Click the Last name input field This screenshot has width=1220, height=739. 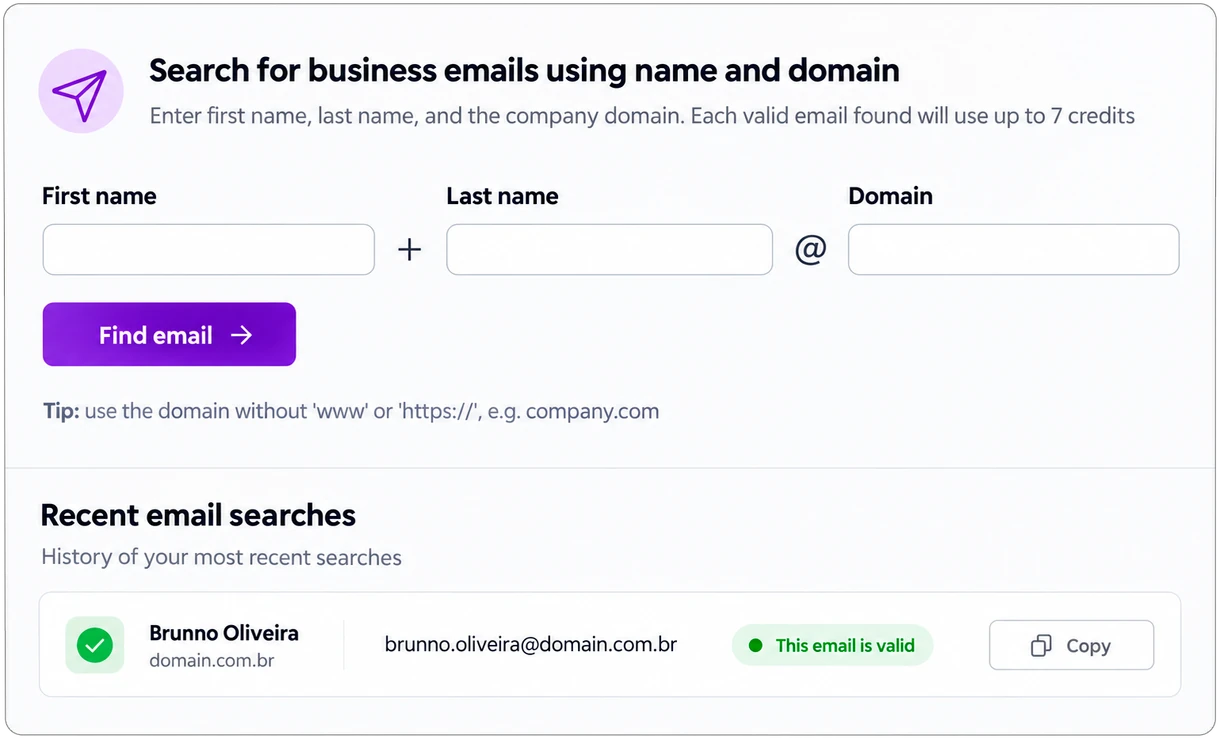(609, 249)
